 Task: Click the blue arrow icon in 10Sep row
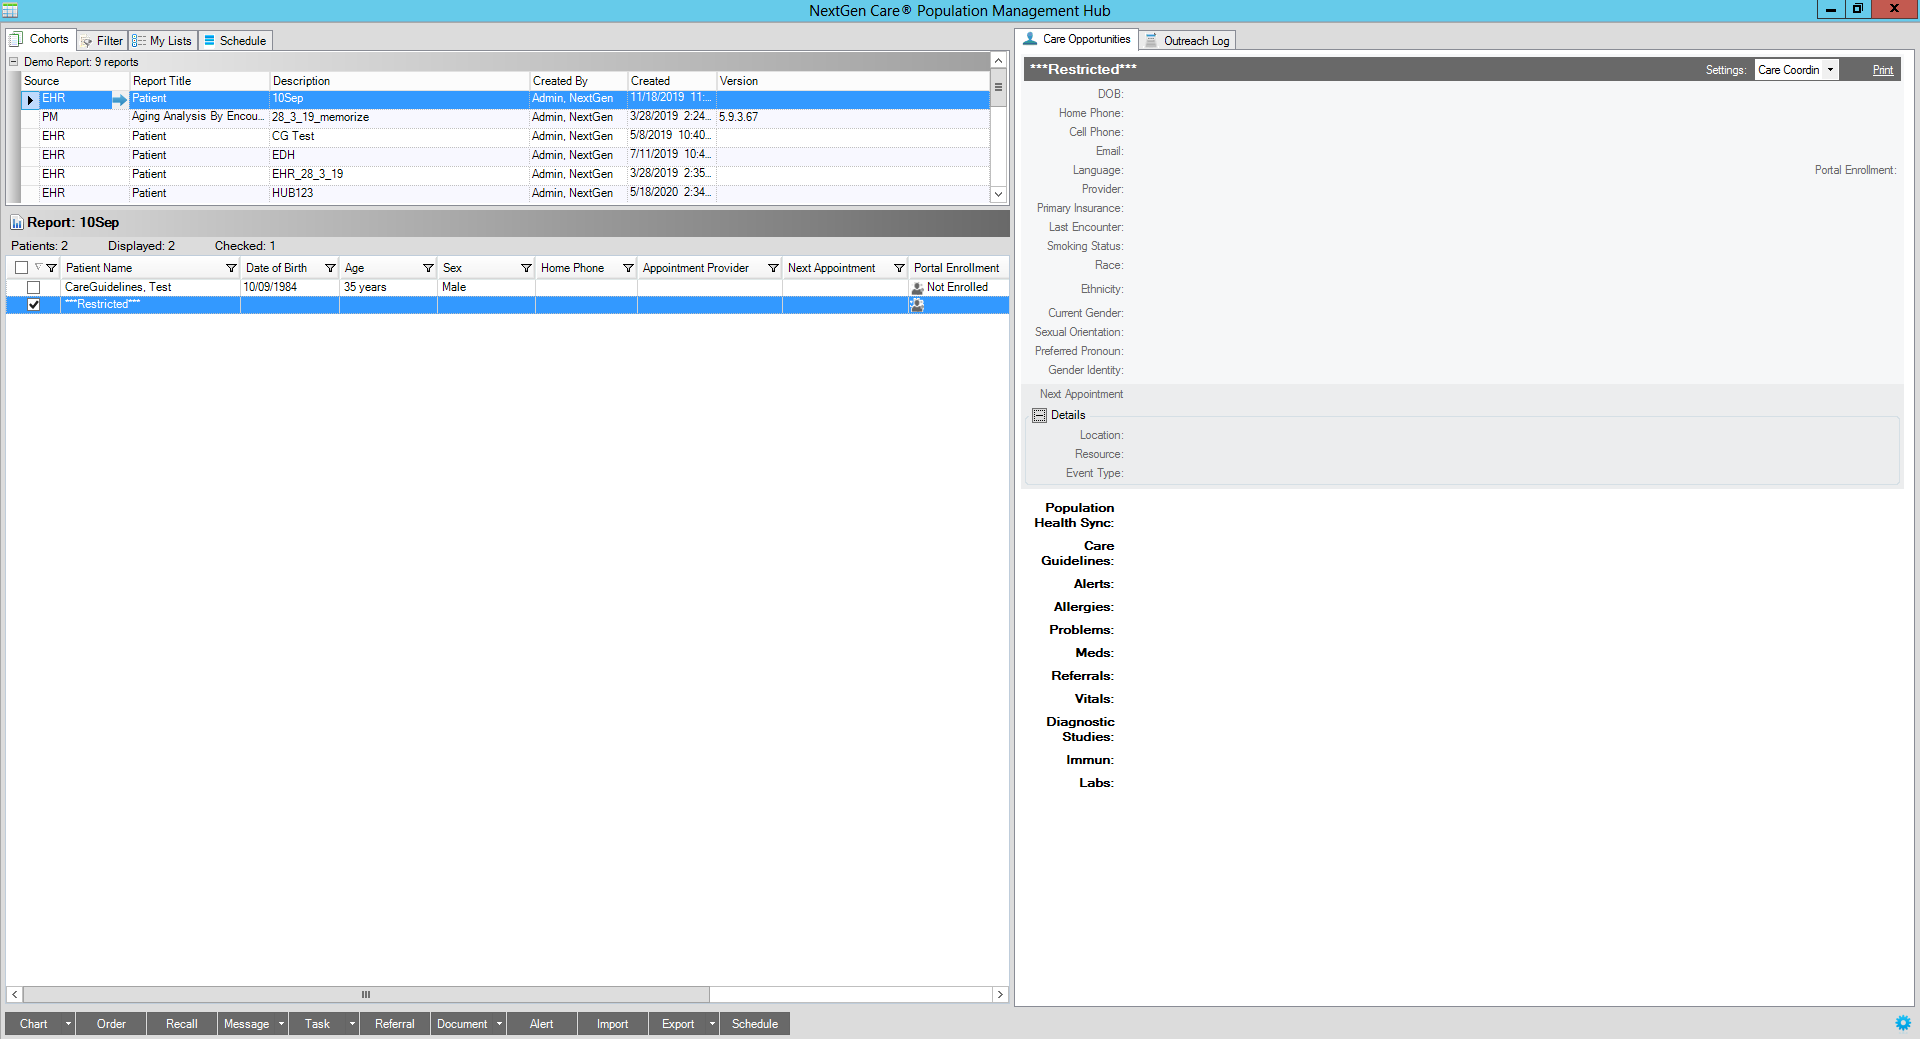119,99
